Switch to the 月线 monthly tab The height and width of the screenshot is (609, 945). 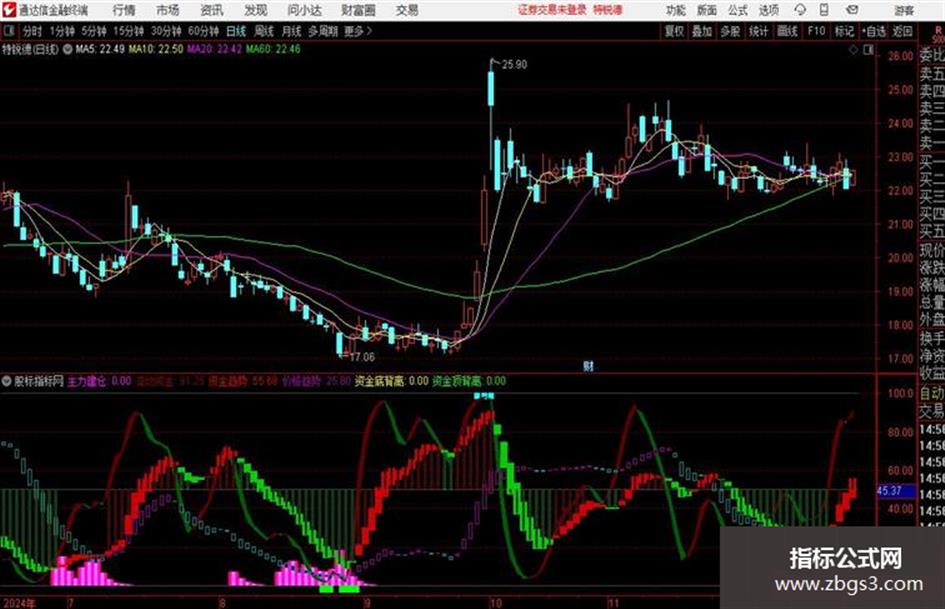point(292,31)
